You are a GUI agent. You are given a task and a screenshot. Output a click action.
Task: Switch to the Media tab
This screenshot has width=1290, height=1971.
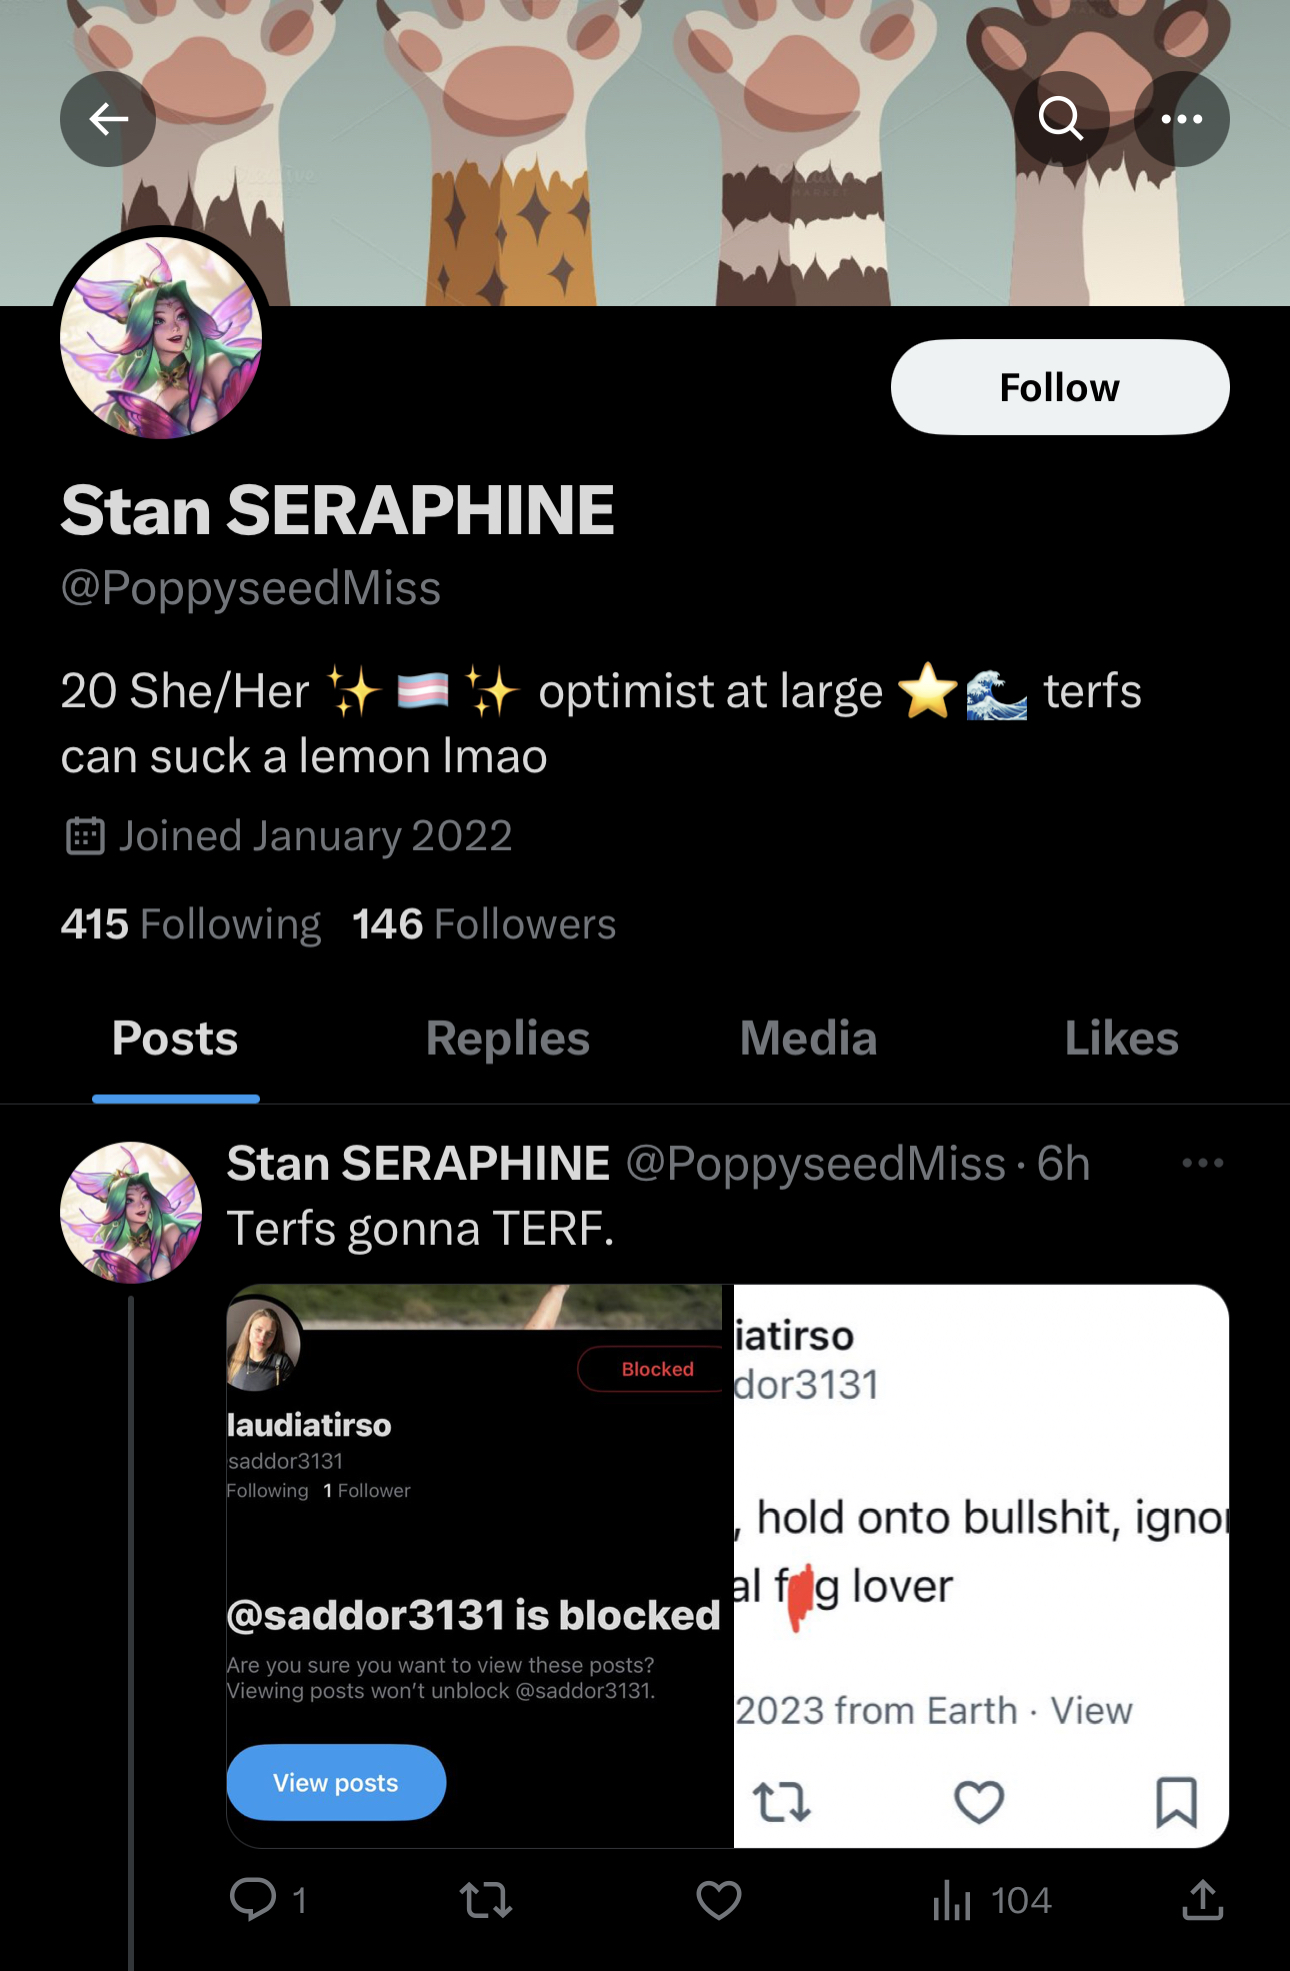pos(808,1038)
